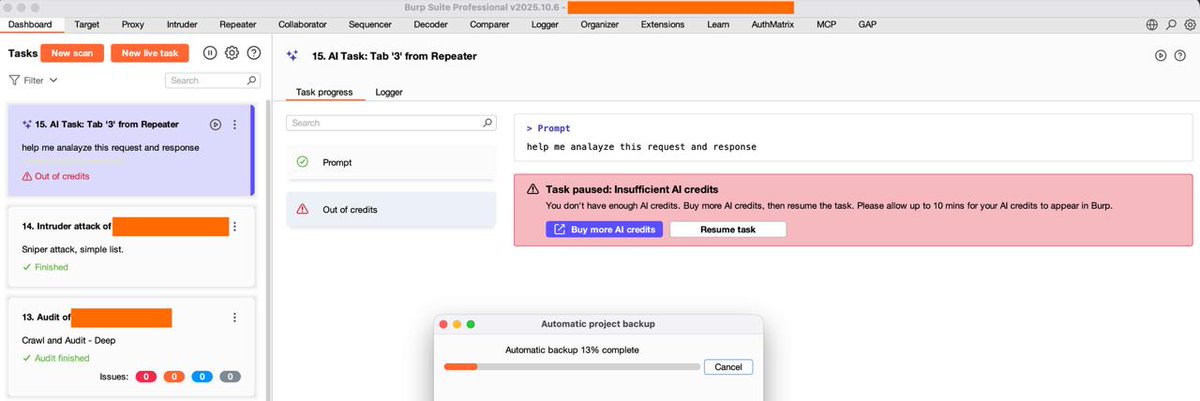Open task settings gear in Tasks header
The height and width of the screenshot is (401, 1200).
(x=232, y=53)
